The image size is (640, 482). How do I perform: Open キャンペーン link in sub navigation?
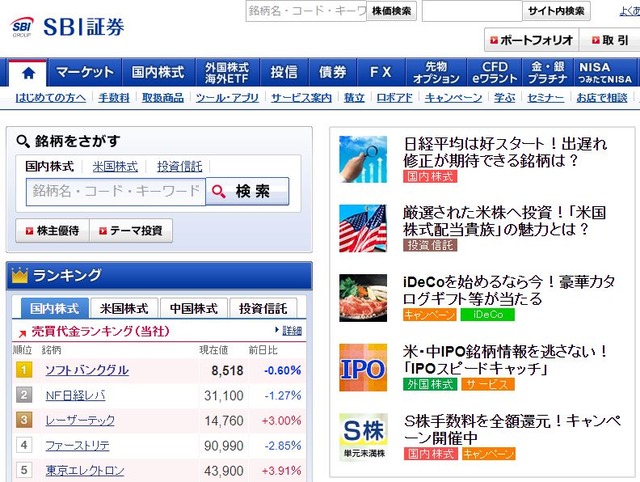(x=453, y=98)
